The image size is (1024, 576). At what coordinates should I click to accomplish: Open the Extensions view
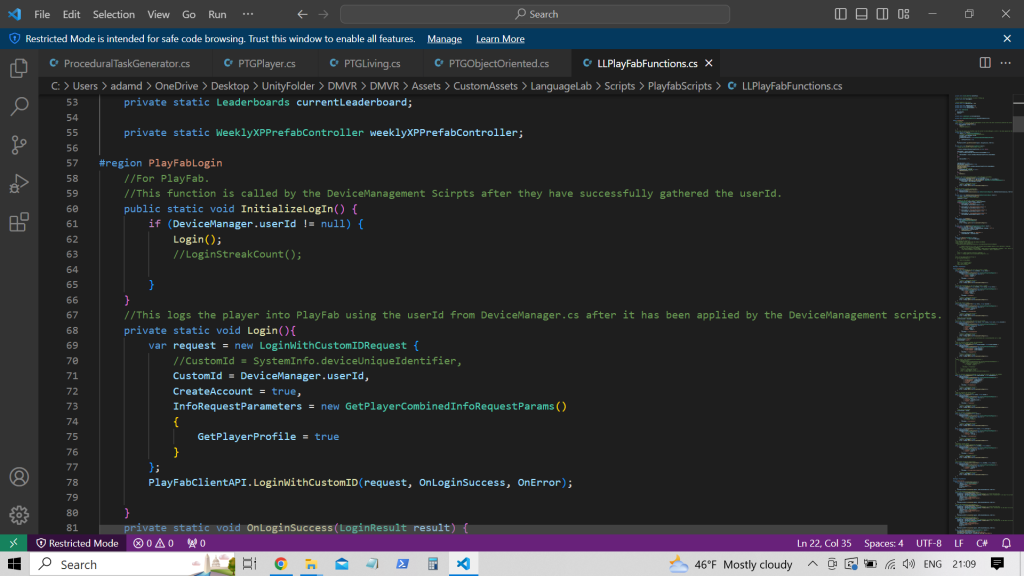coord(19,222)
